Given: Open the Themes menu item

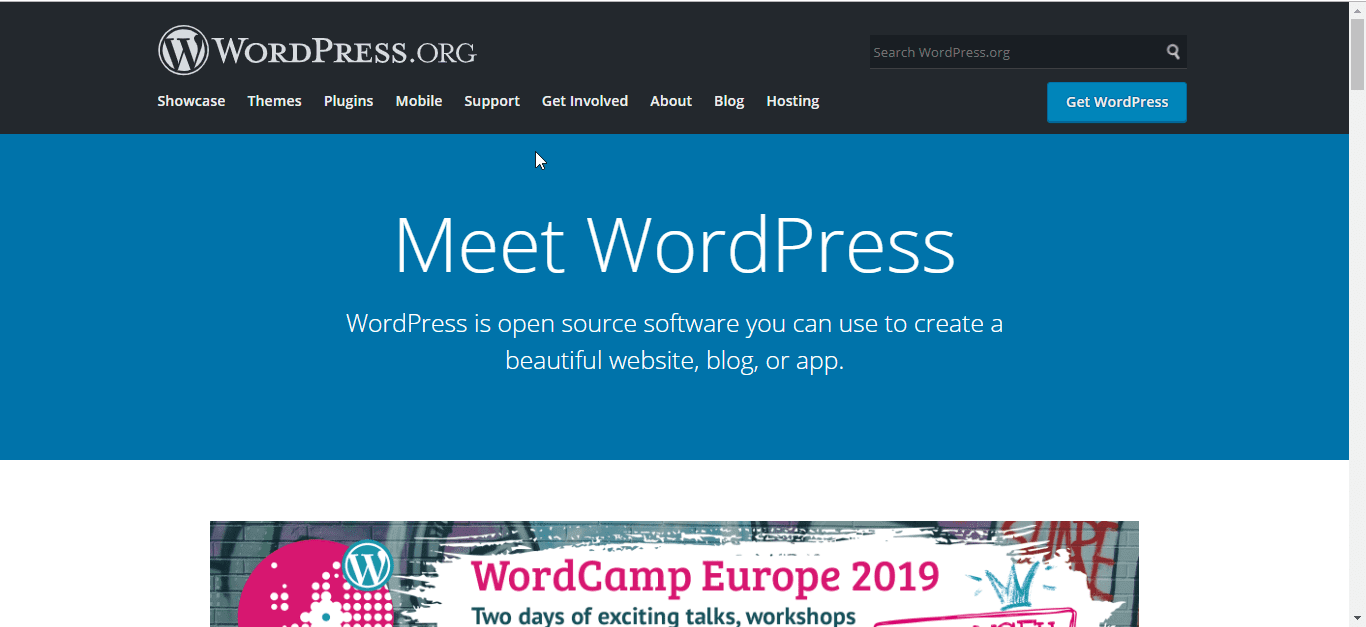Looking at the screenshot, I should click(x=274, y=101).
